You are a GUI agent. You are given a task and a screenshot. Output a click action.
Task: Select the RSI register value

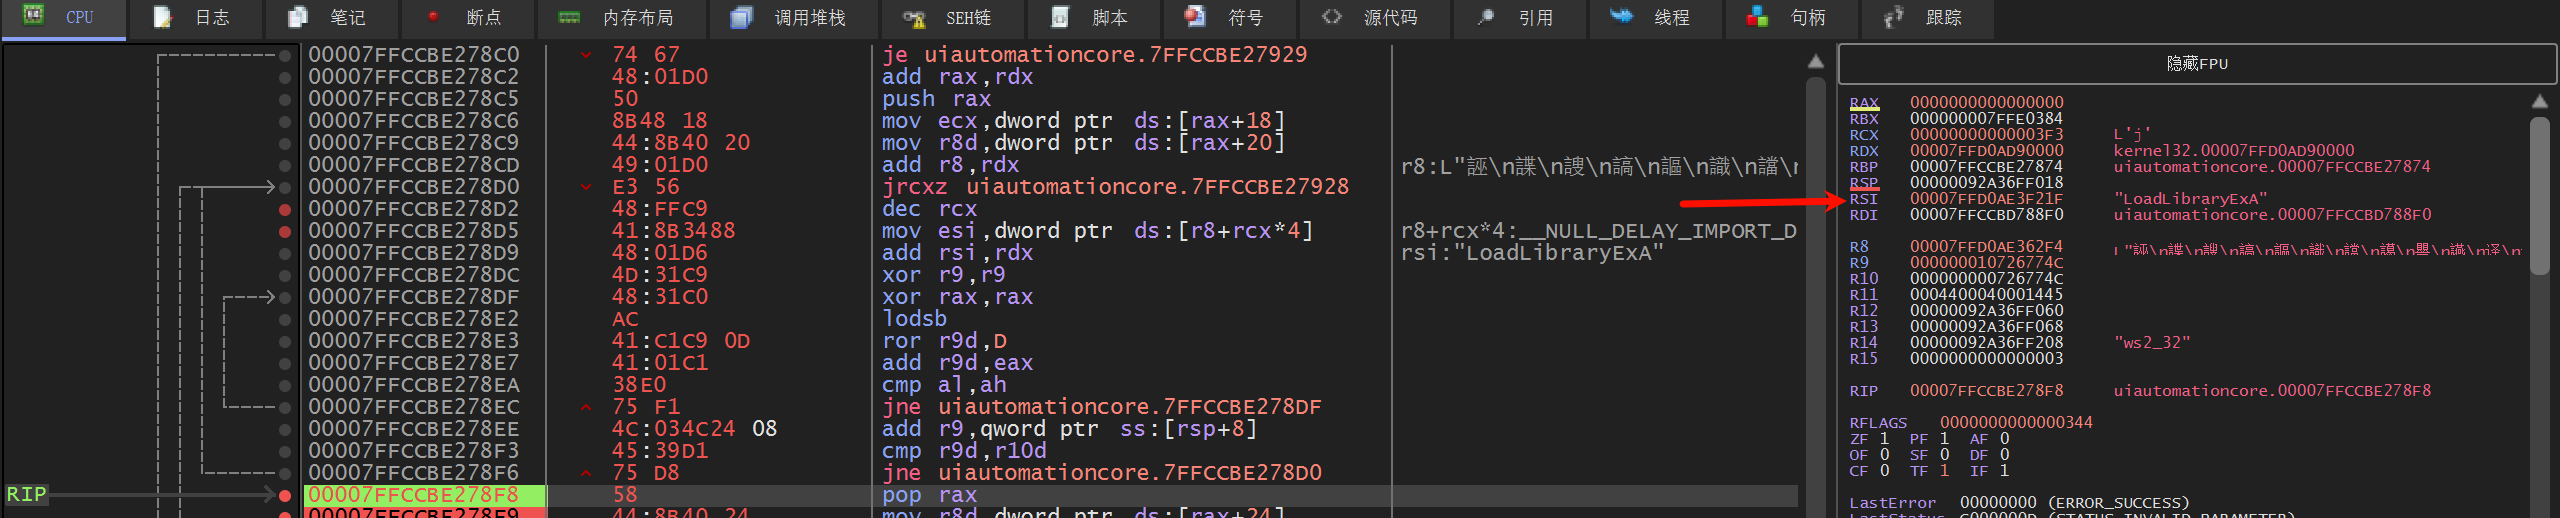click(1986, 198)
